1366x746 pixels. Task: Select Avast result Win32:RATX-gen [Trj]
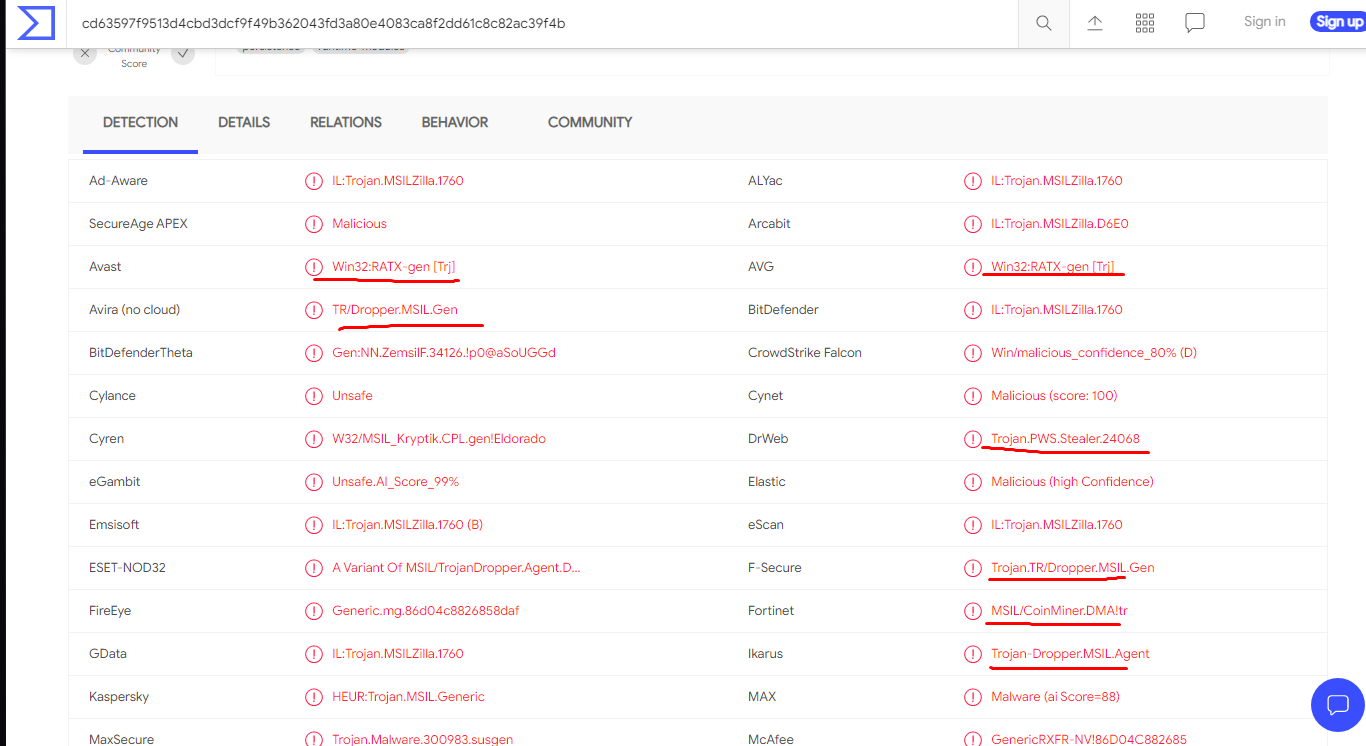pyautogui.click(x=394, y=267)
